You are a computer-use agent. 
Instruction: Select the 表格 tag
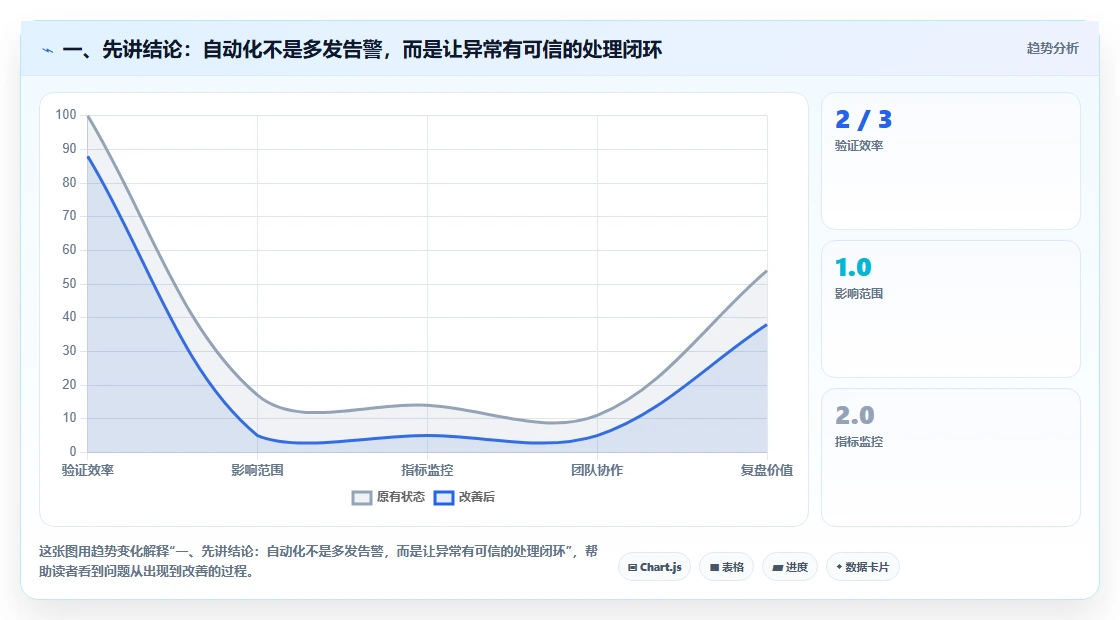coord(726,567)
